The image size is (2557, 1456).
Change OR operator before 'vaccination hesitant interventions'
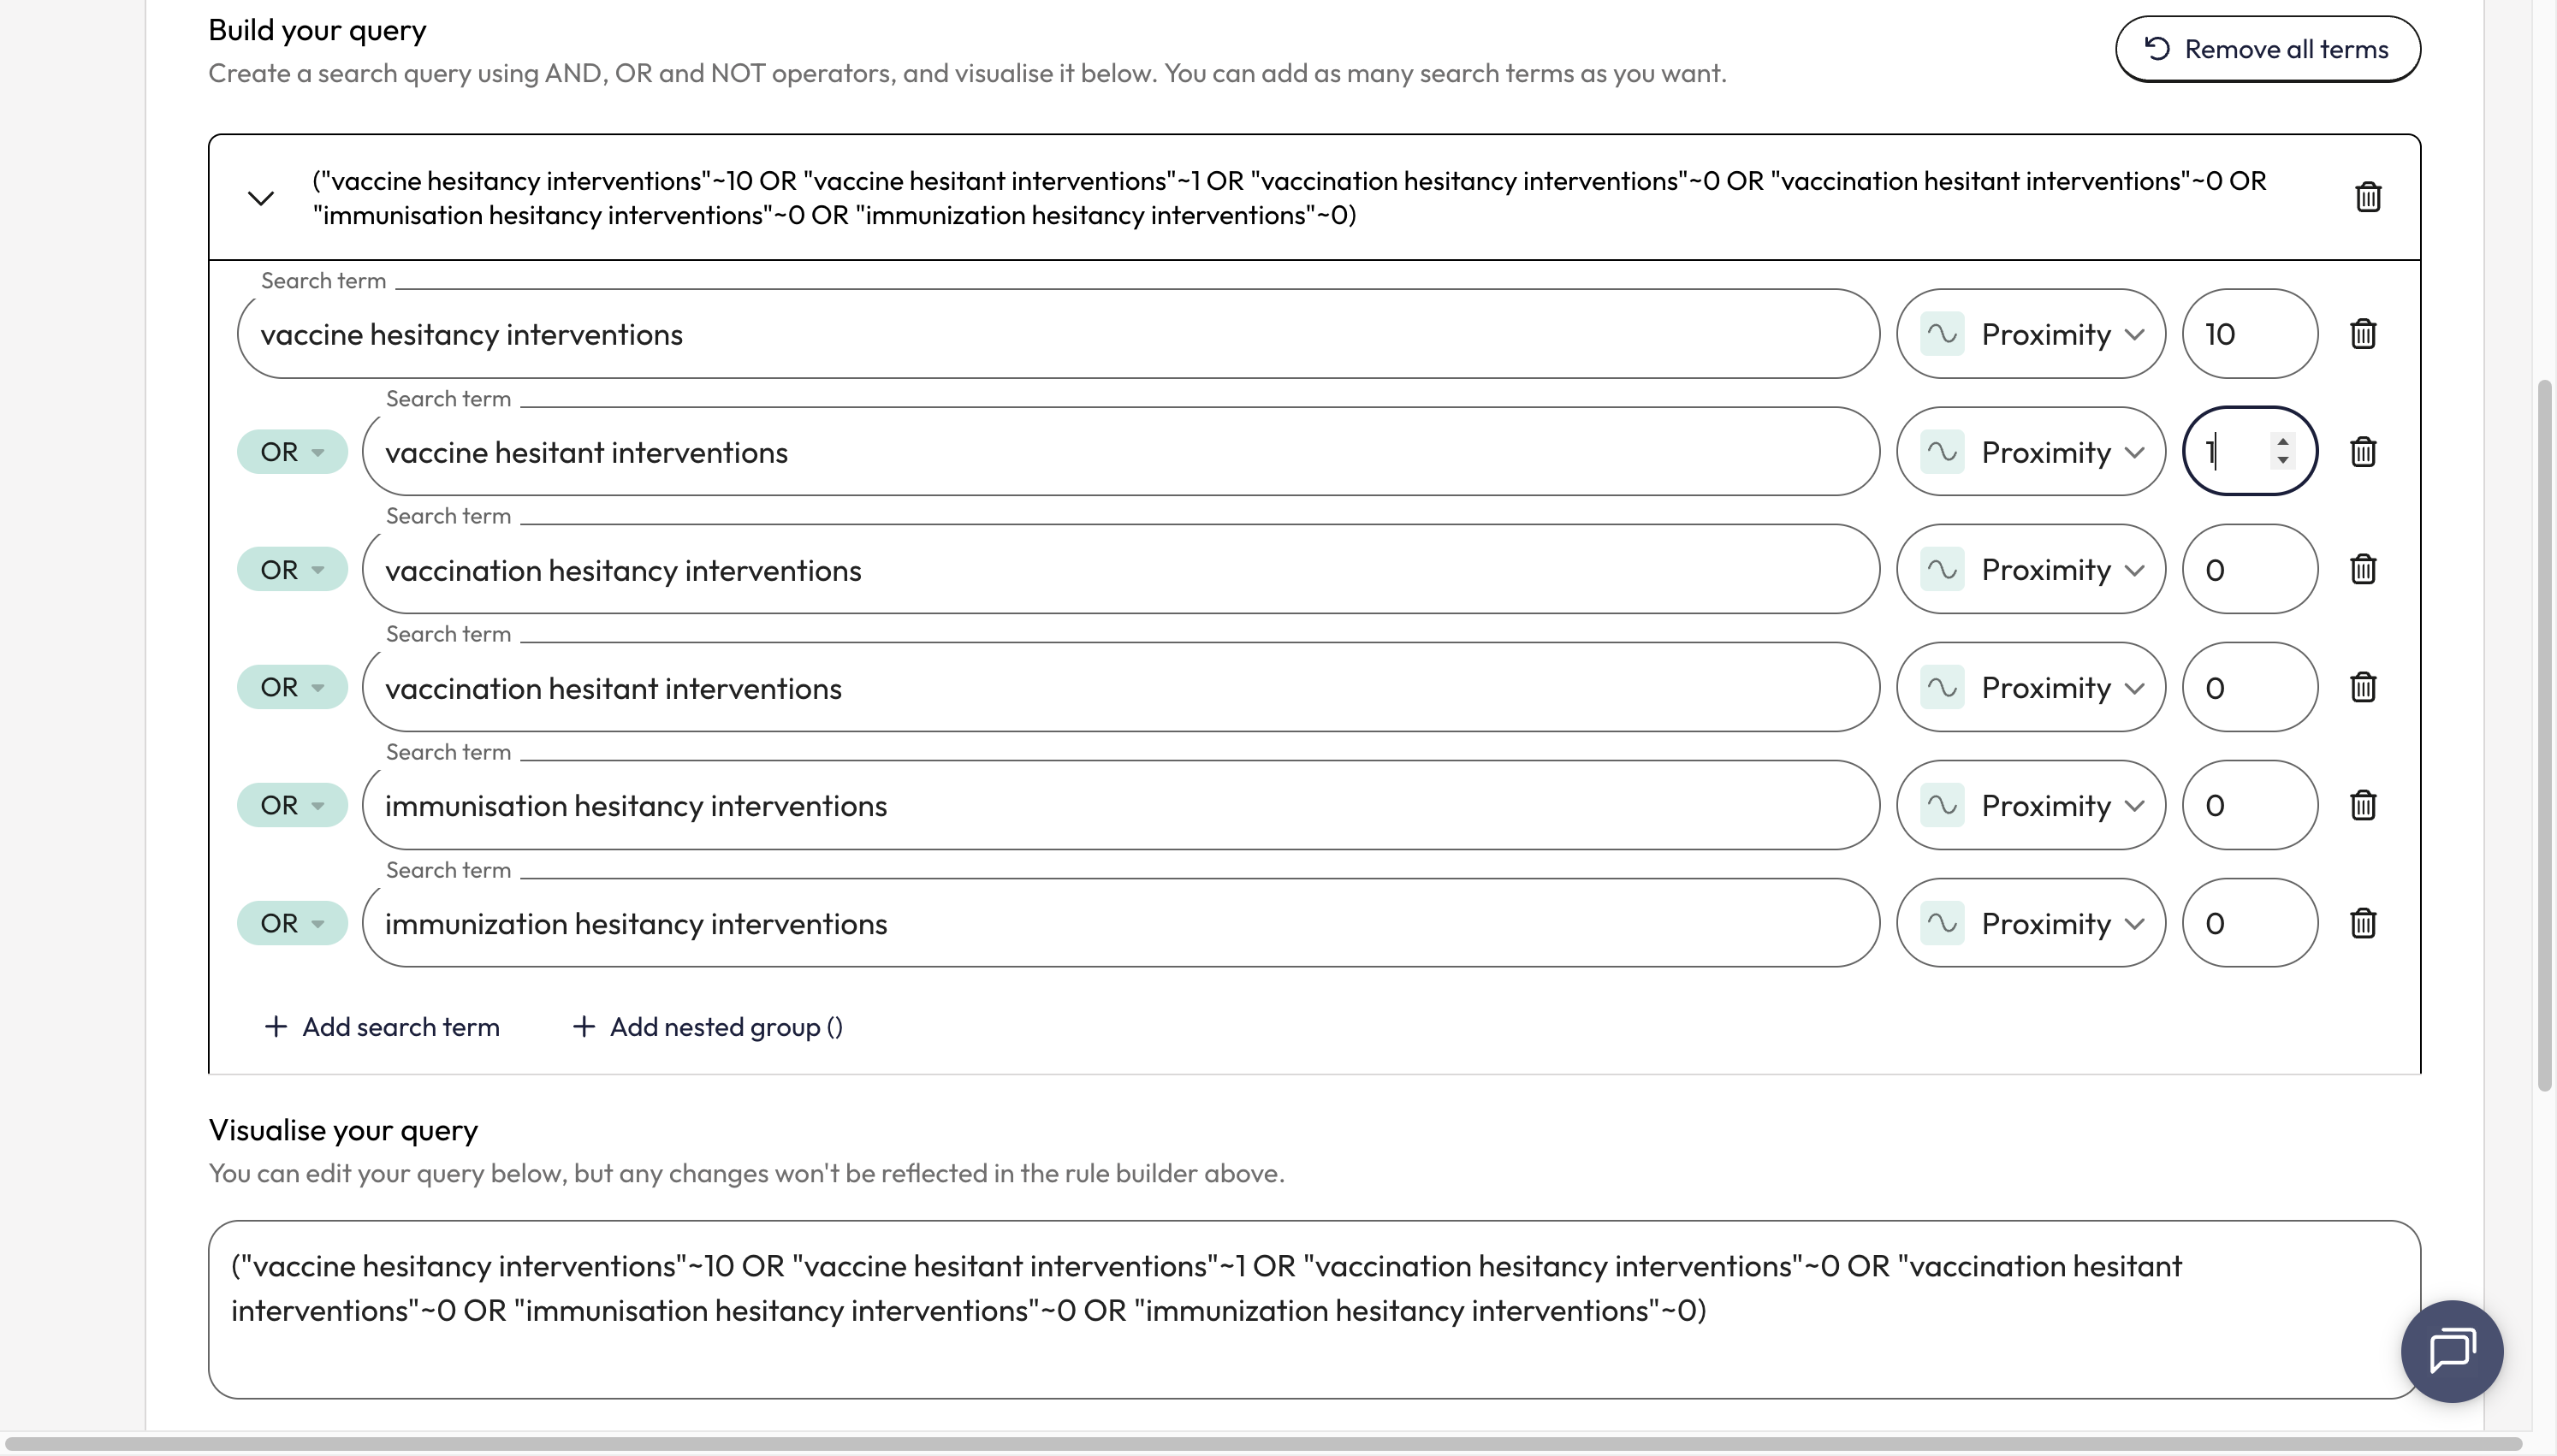pyautogui.click(x=292, y=688)
